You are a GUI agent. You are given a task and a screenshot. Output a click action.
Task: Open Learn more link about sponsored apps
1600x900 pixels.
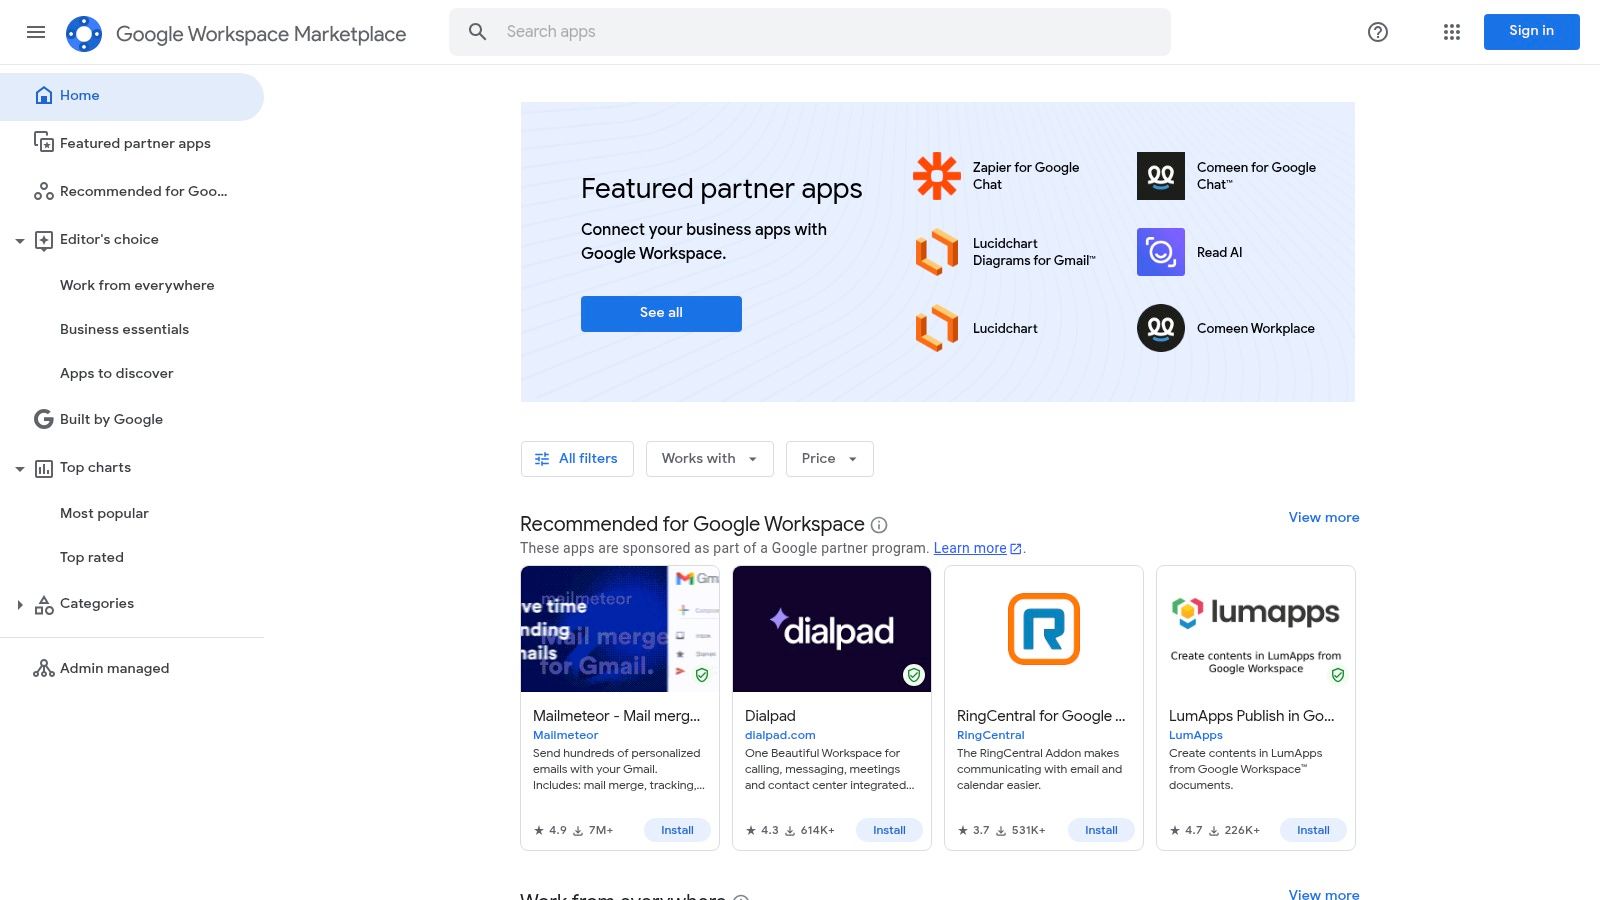point(969,548)
